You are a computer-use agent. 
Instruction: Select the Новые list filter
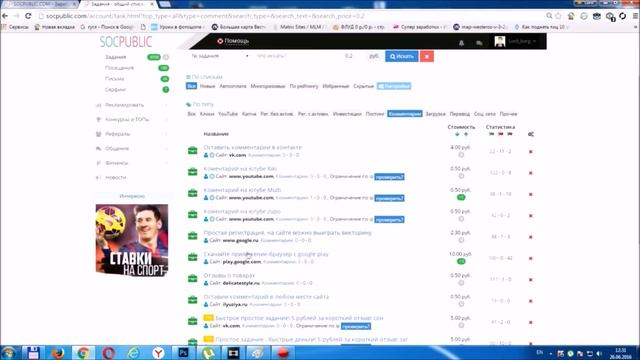pos(207,86)
